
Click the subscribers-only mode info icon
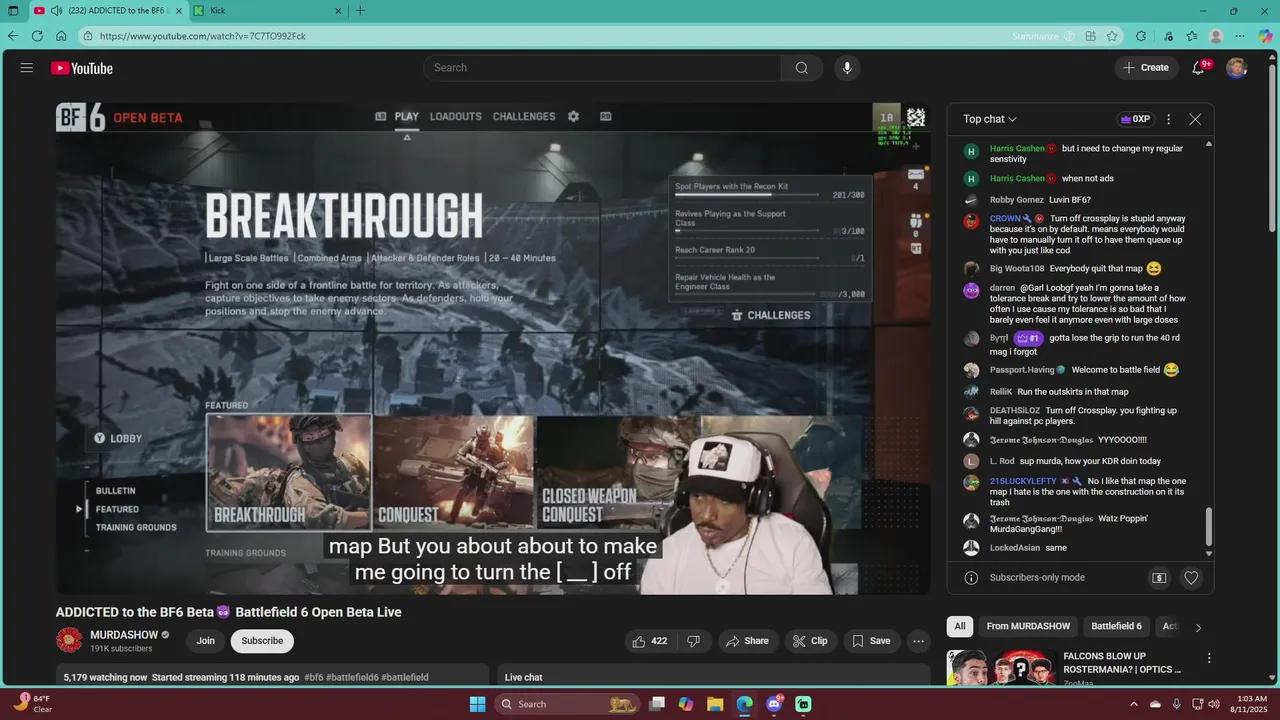(x=971, y=578)
